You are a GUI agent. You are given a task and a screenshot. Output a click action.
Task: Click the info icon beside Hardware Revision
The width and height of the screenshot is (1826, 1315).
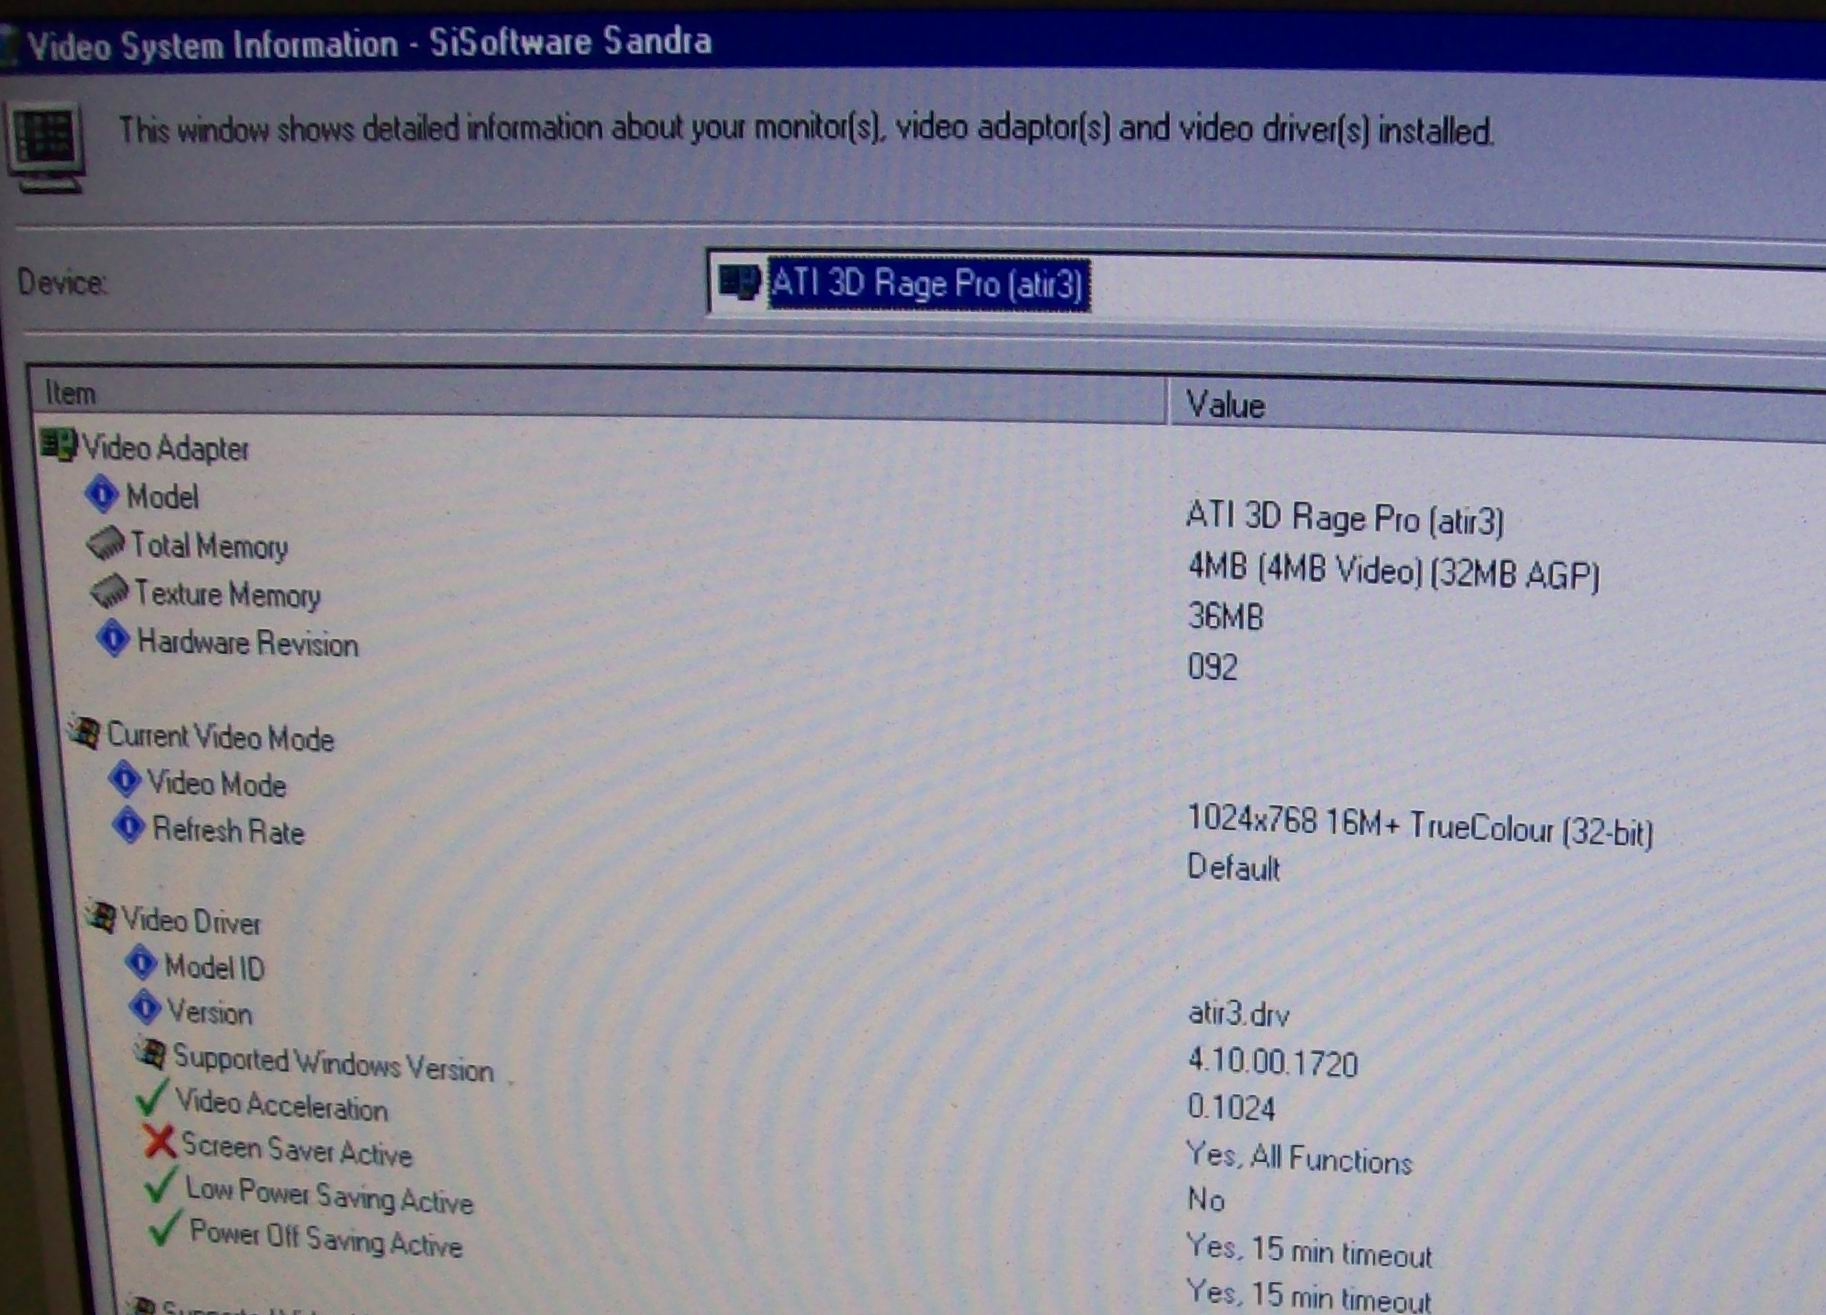click(113, 638)
